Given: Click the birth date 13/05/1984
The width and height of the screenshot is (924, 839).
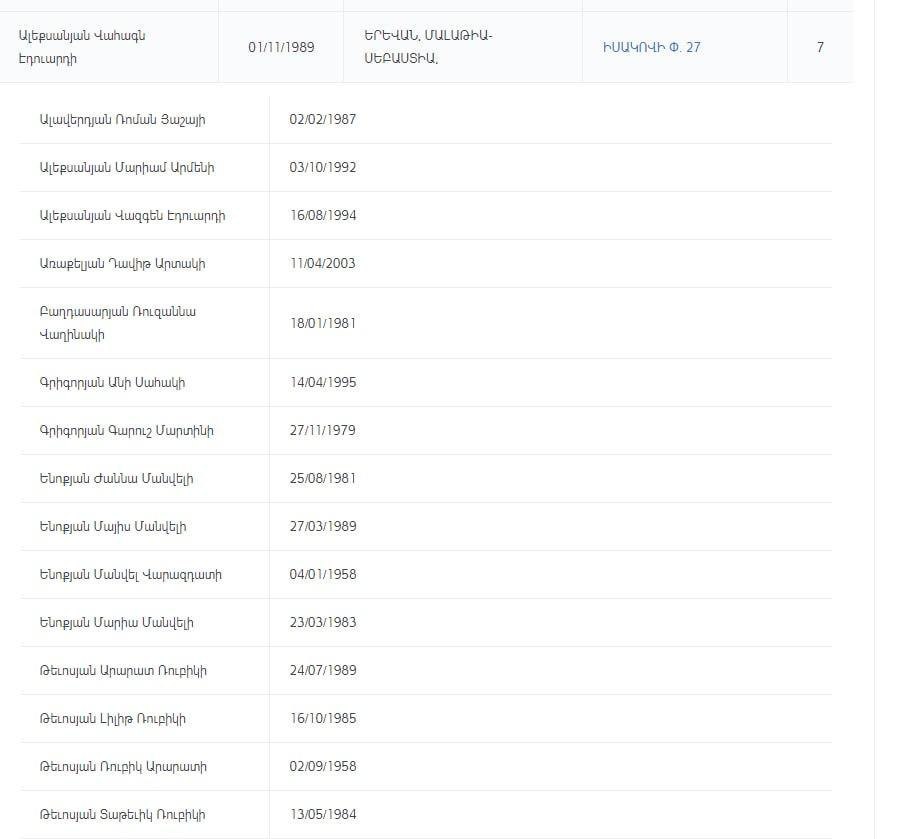Looking at the screenshot, I should click(x=322, y=815).
